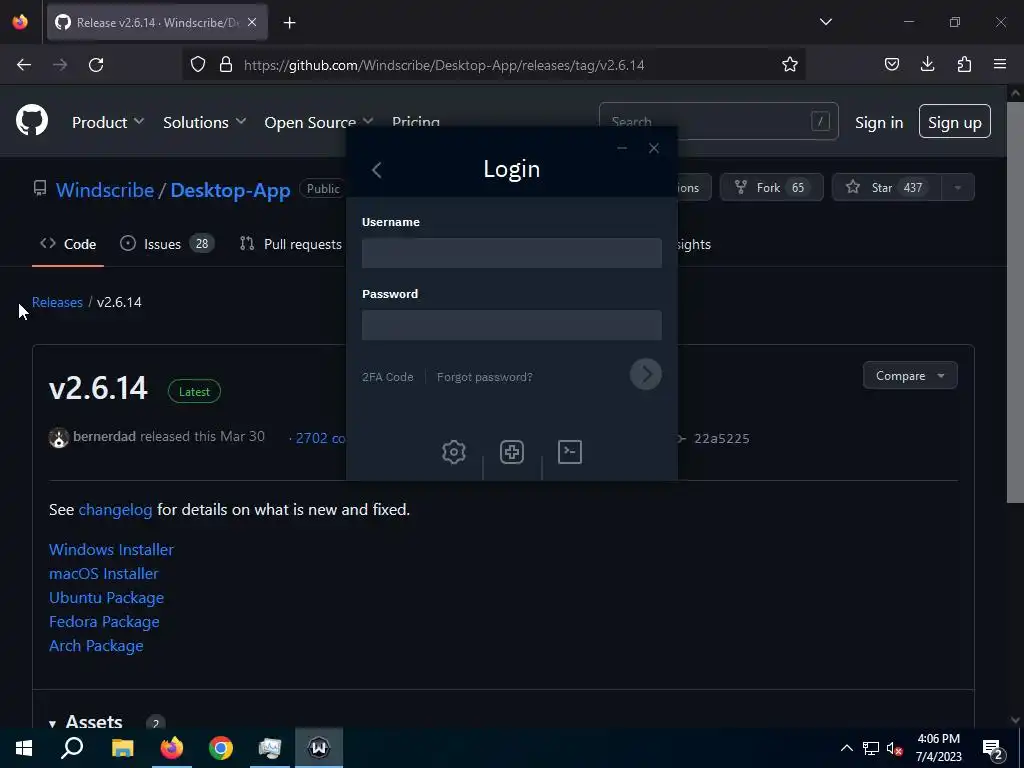Open Windows Start menu
1024x768 pixels.
(24, 748)
